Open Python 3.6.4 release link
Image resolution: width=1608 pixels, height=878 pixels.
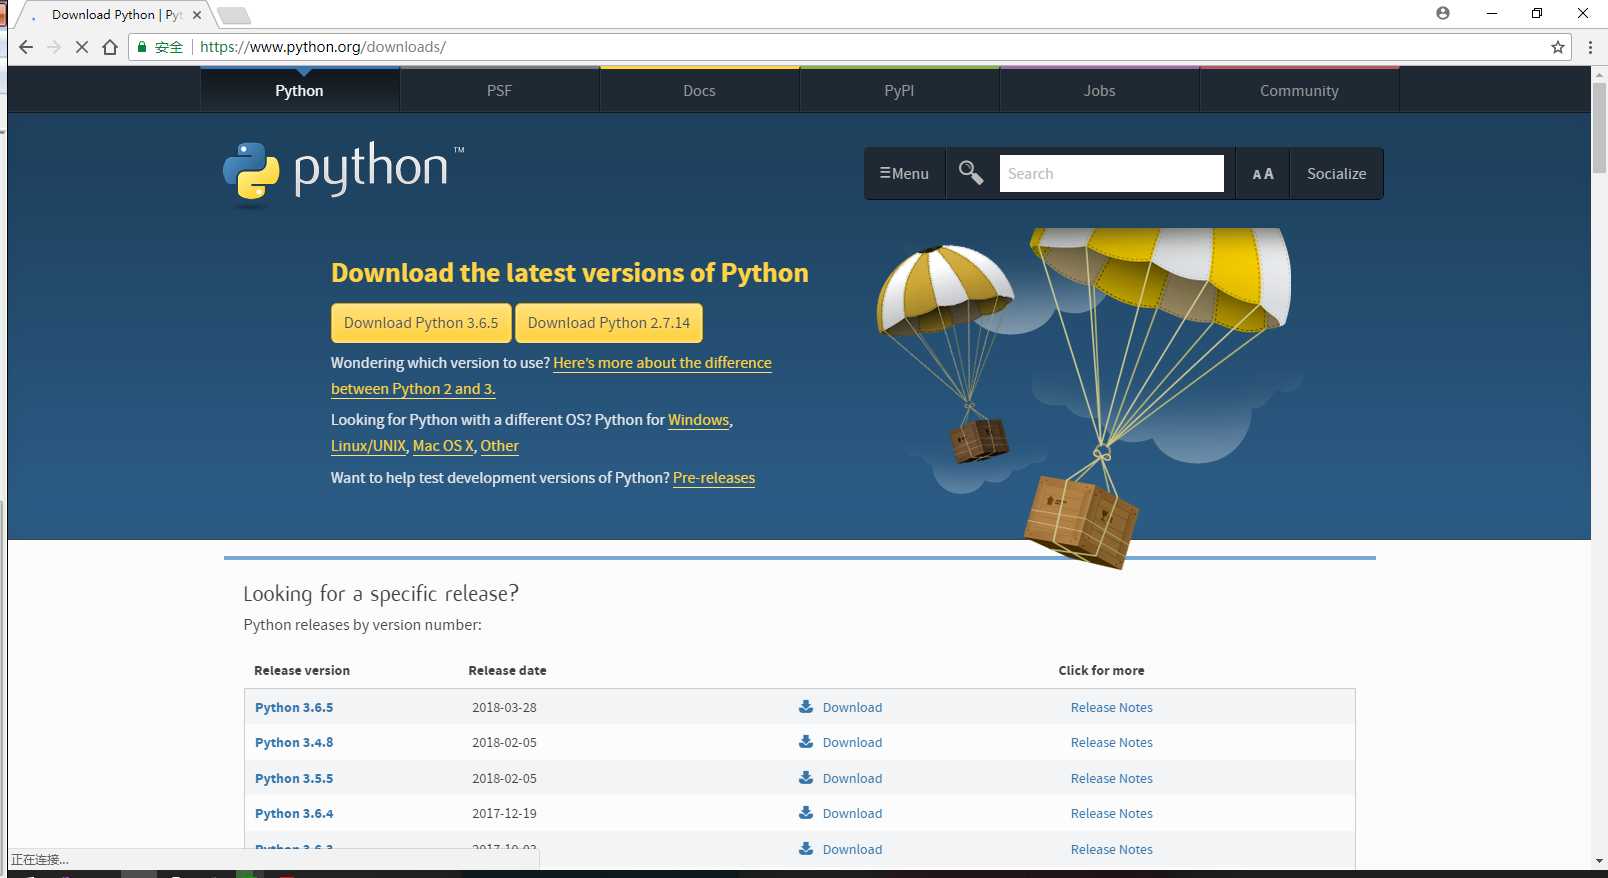coord(294,813)
